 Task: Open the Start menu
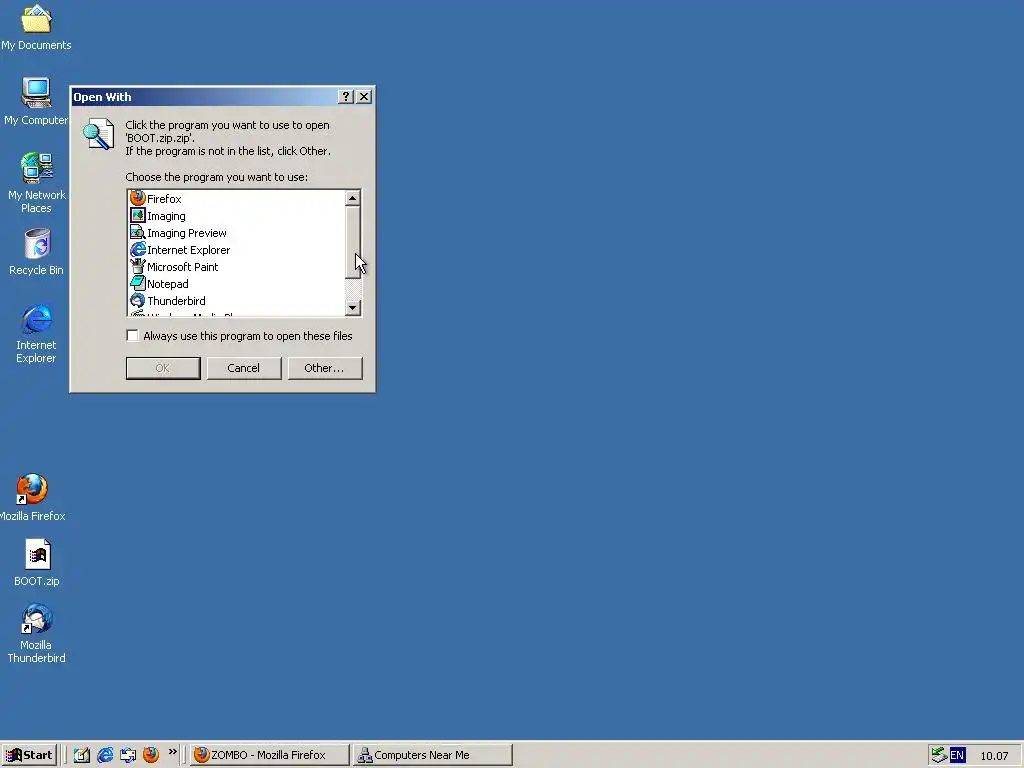[x=29, y=755]
